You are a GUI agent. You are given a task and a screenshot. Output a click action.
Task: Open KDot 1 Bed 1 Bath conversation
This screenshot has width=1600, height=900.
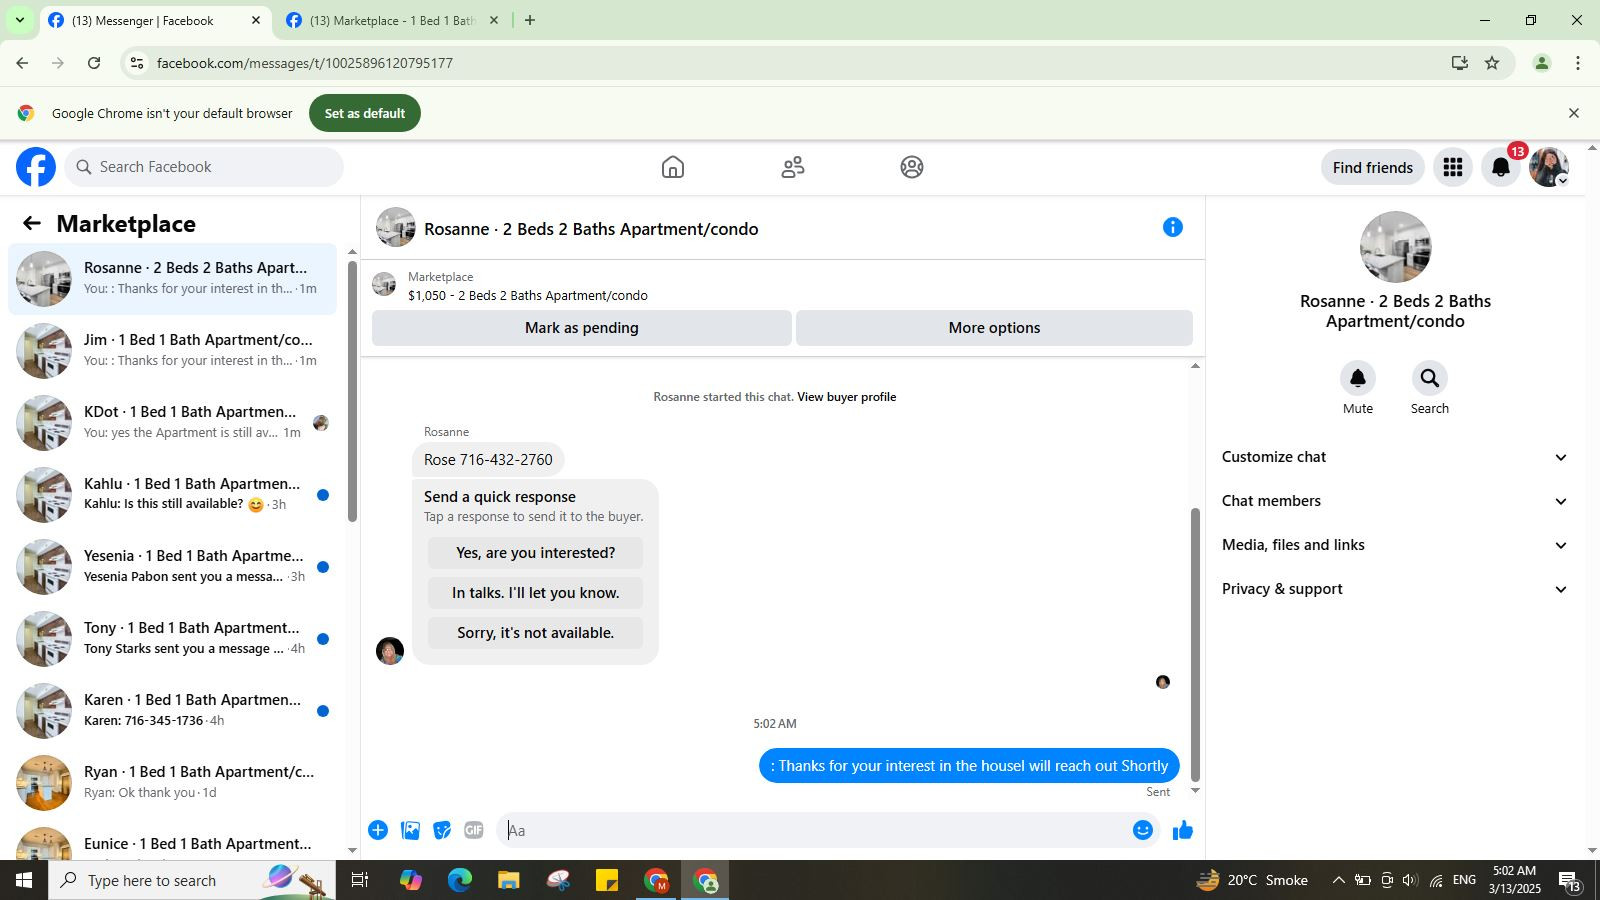point(172,423)
